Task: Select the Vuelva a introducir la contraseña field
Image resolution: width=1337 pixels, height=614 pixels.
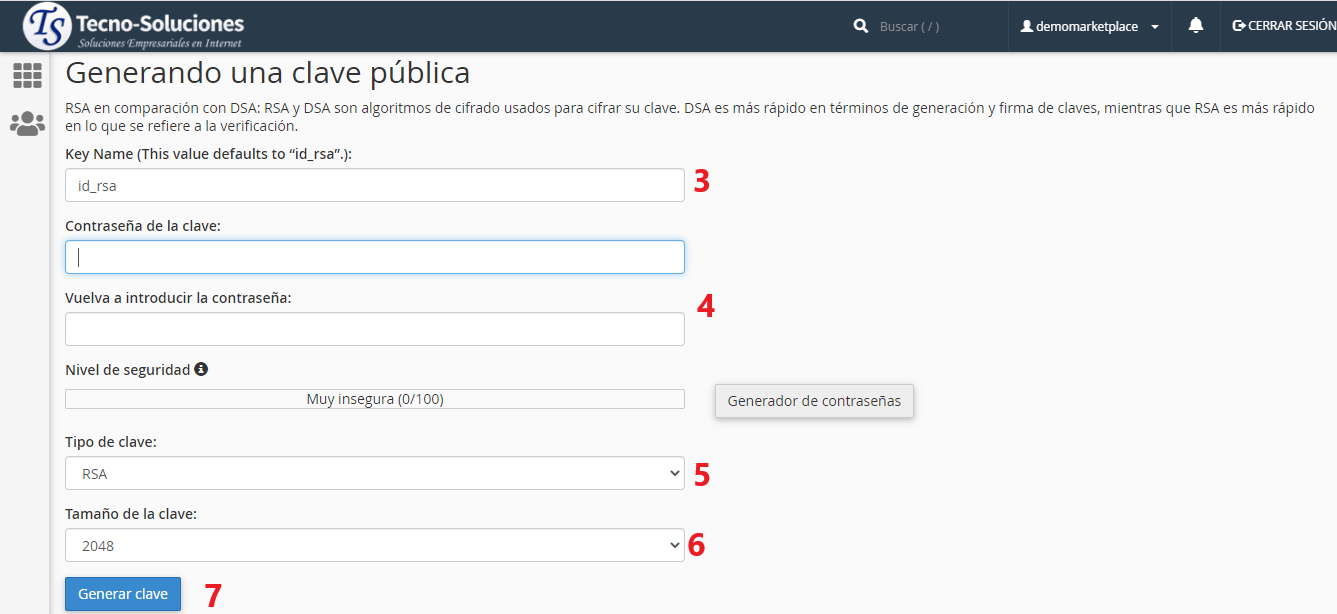Action: pyautogui.click(x=374, y=329)
